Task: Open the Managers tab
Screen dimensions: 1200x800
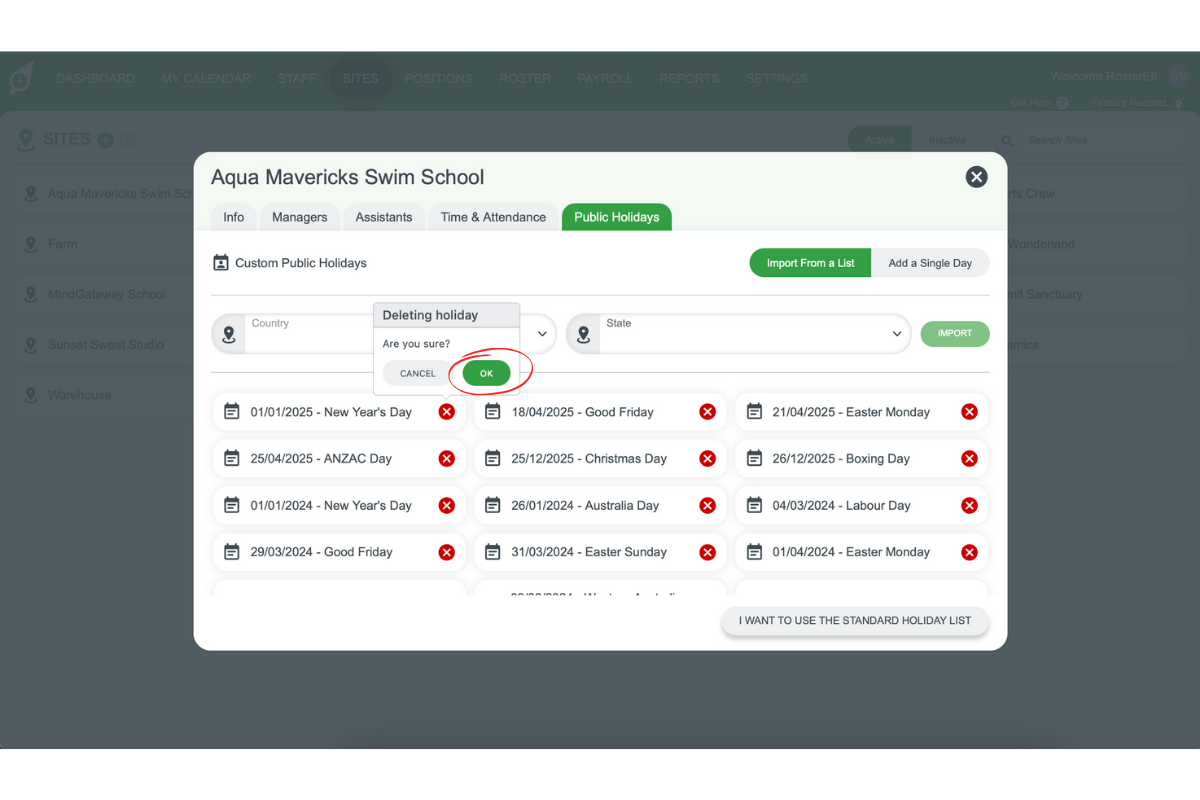Action: (299, 217)
